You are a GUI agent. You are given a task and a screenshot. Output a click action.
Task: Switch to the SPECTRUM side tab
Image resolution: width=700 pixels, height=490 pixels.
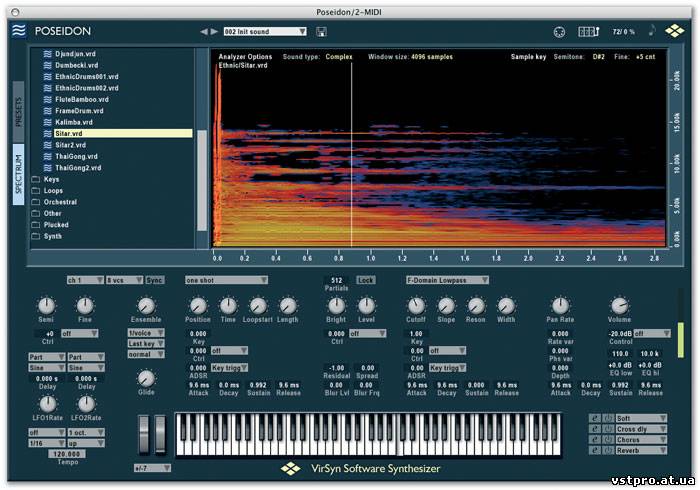point(18,174)
